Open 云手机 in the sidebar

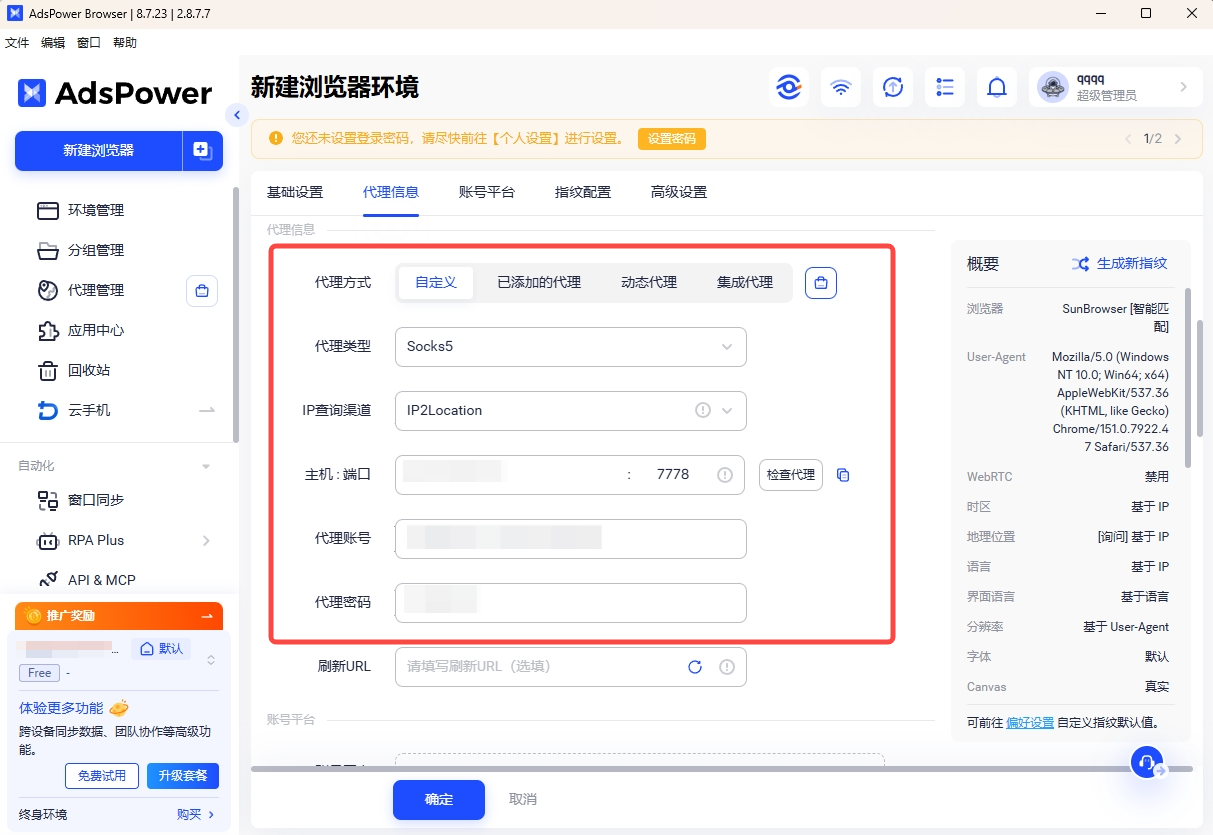89,410
